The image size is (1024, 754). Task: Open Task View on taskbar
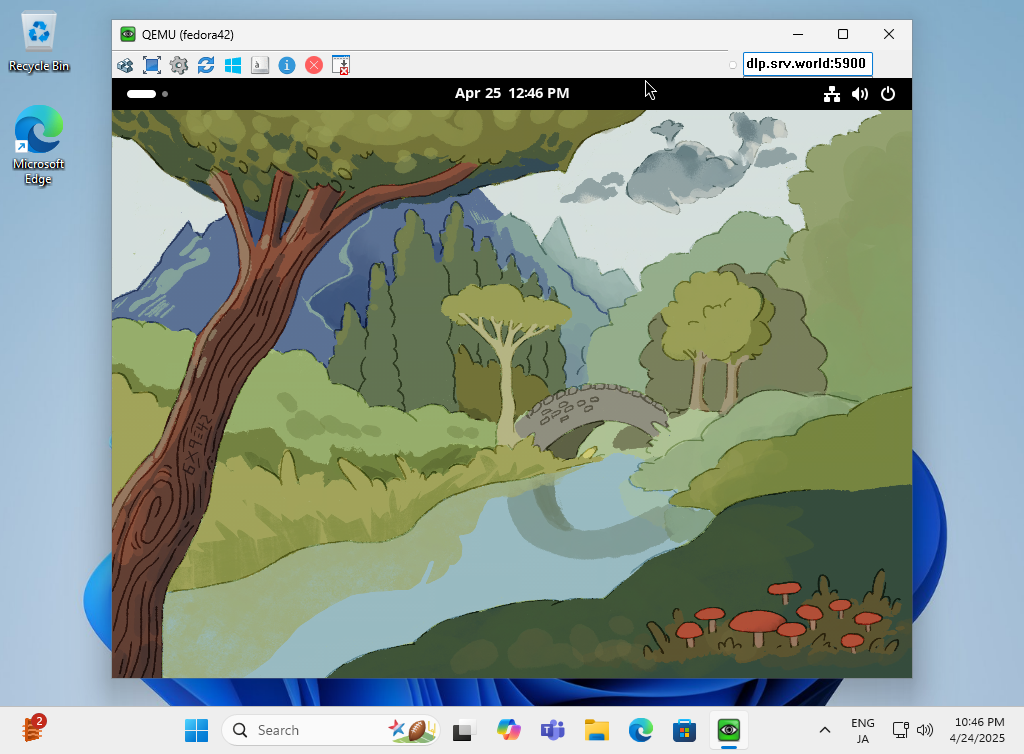[463, 730]
